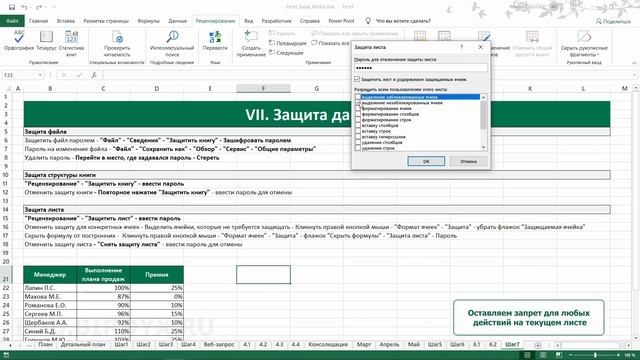
Task: Click Показать все примечания
Action: [x=330, y=43]
